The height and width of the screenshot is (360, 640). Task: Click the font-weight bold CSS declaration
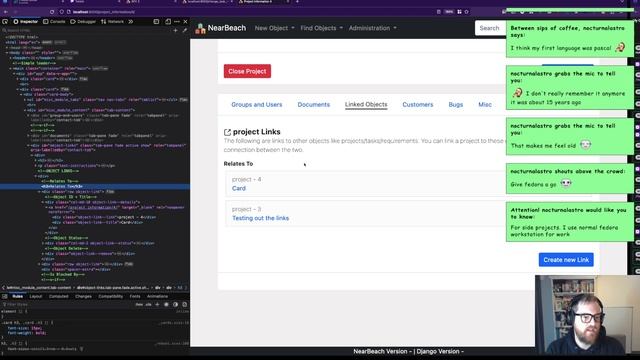[27, 333]
